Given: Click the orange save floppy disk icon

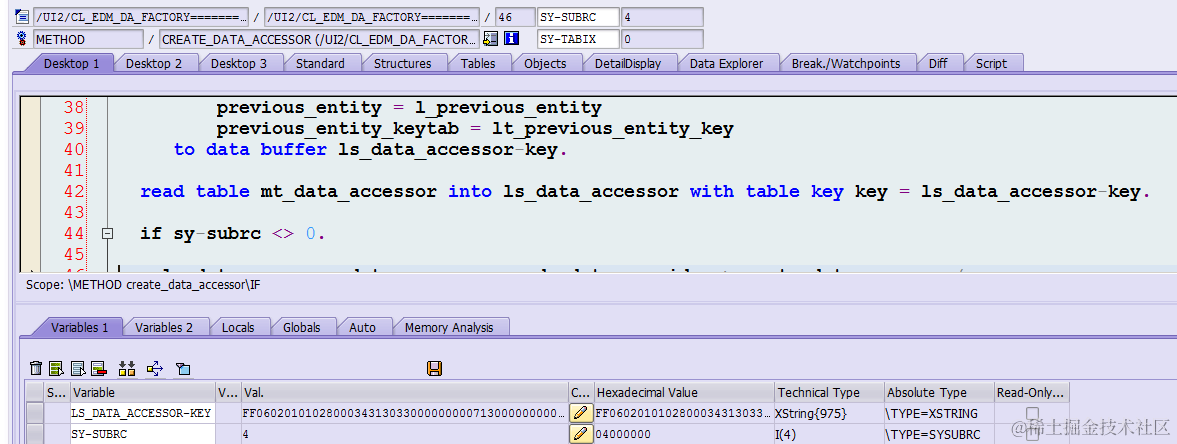Looking at the screenshot, I should [x=434, y=368].
